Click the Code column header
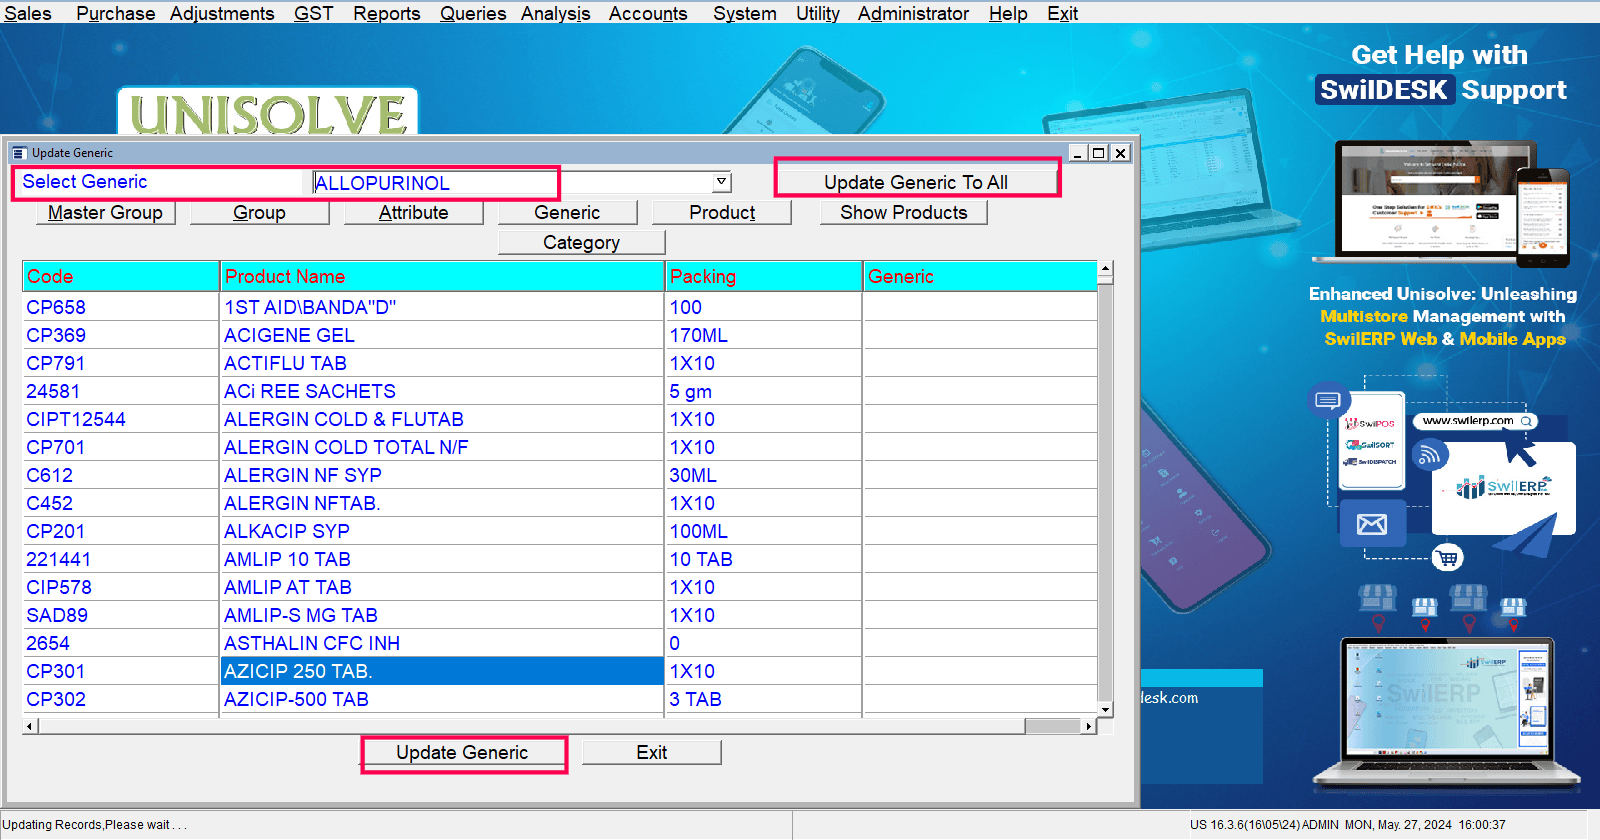Viewport: 1600px width, 840px height. tap(121, 277)
